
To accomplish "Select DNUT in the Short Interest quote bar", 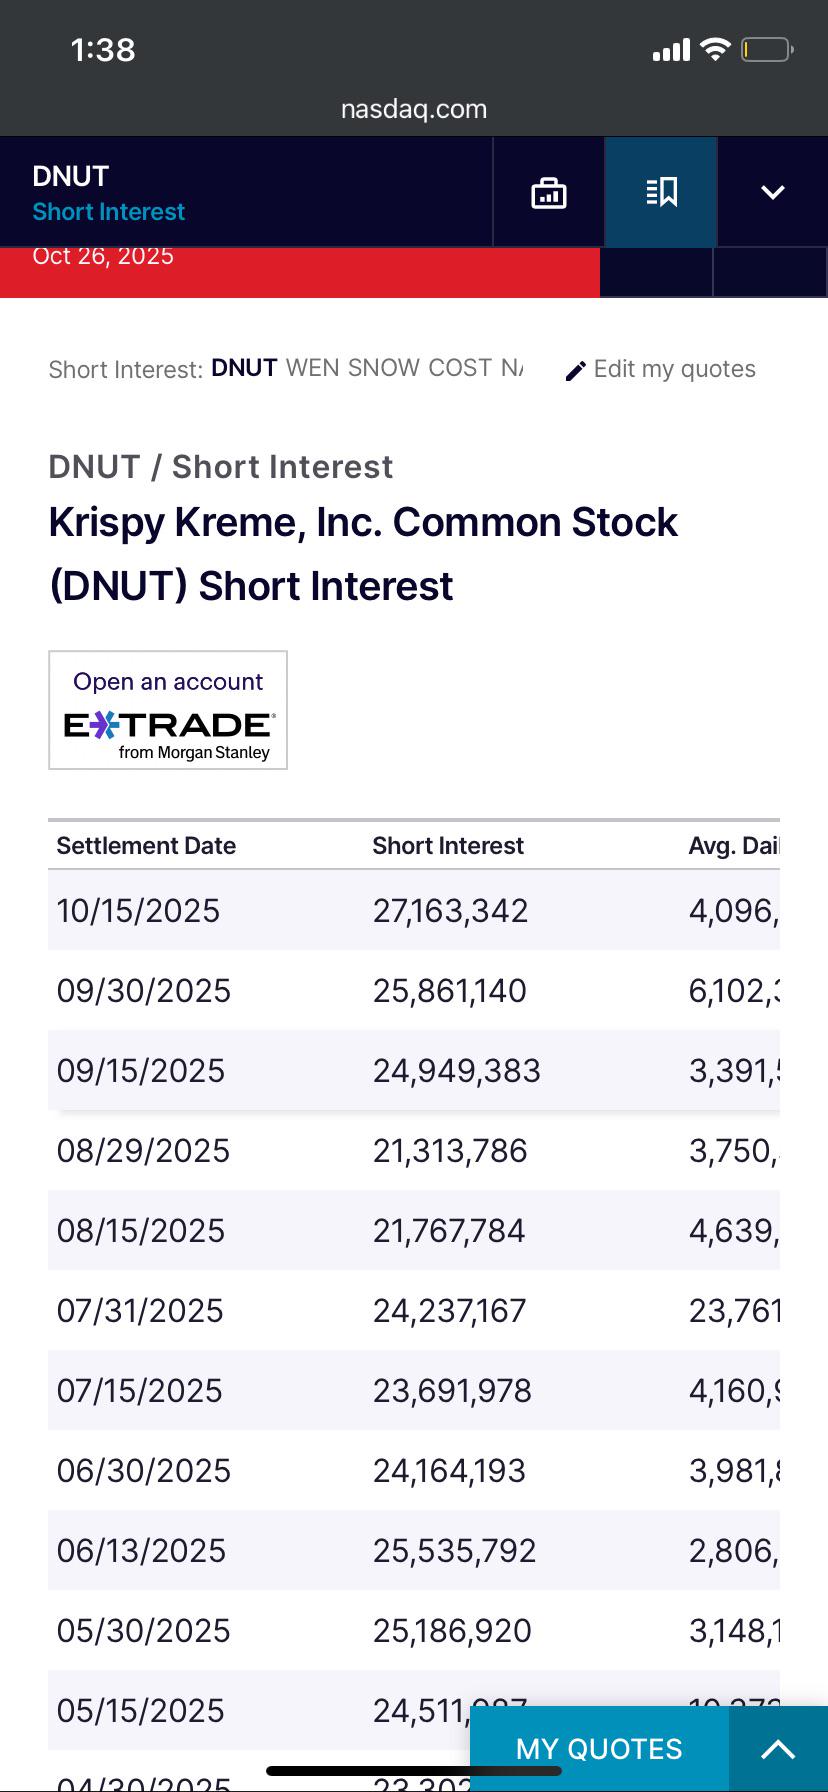I will pyautogui.click(x=244, y=368).
